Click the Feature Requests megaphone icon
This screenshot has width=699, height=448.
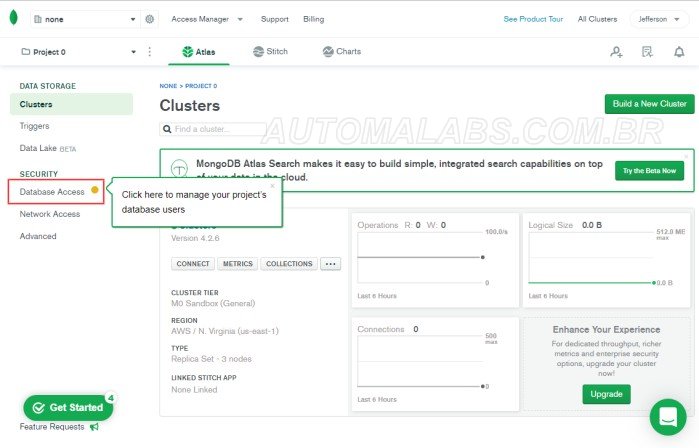click(94, 427)
